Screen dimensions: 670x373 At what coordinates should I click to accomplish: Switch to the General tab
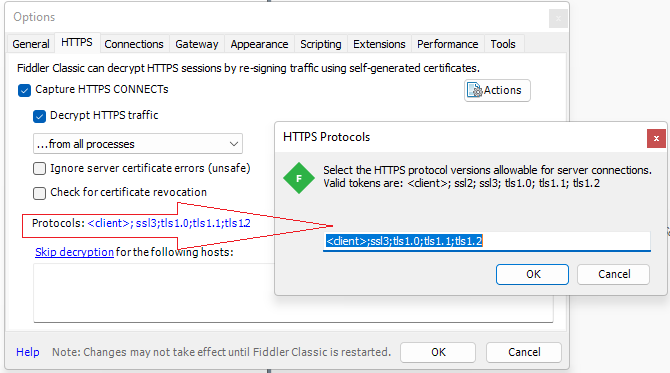31,44
